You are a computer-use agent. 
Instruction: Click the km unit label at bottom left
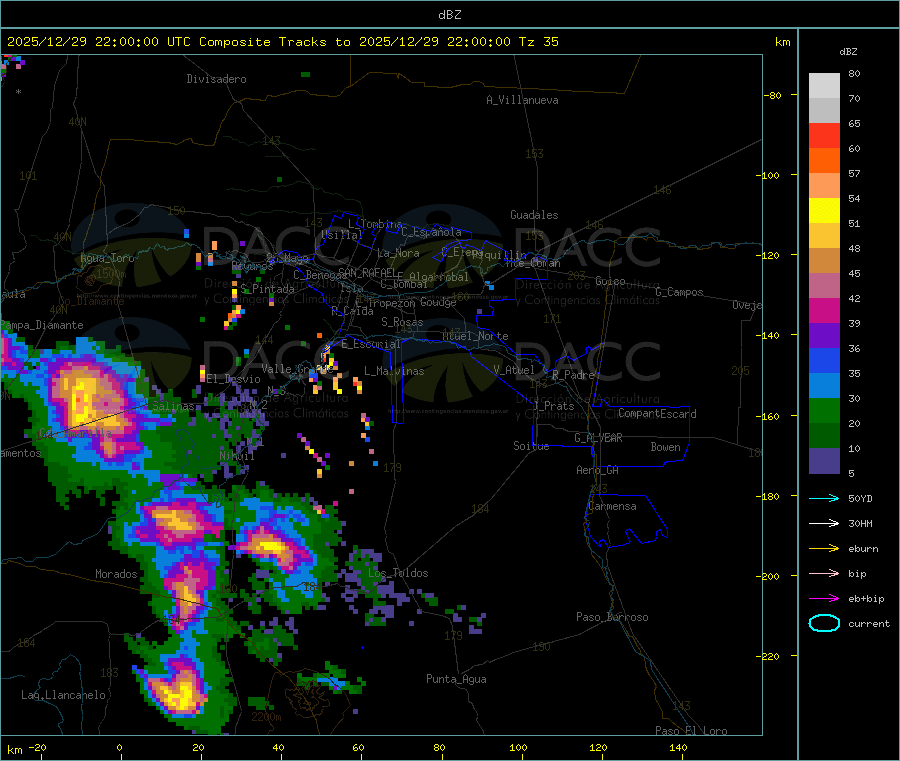click(x=14, y=750)
